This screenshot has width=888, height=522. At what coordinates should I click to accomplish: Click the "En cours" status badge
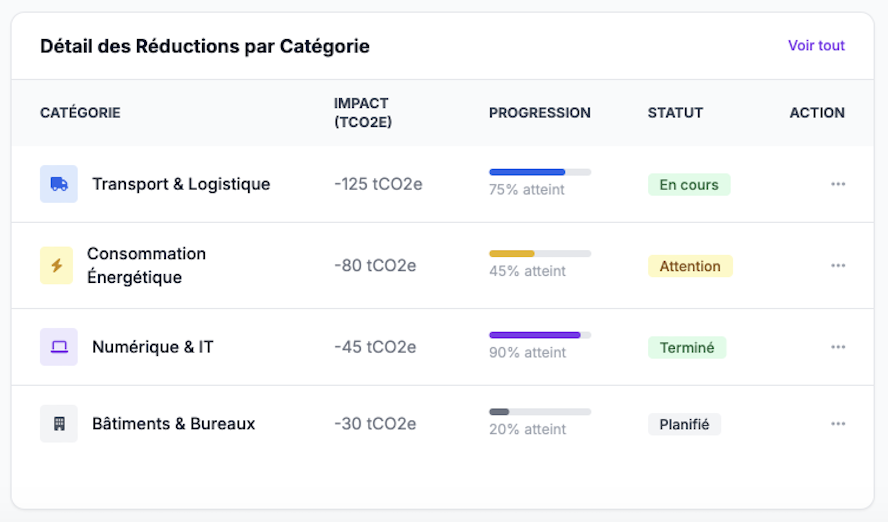coord(689,185)
